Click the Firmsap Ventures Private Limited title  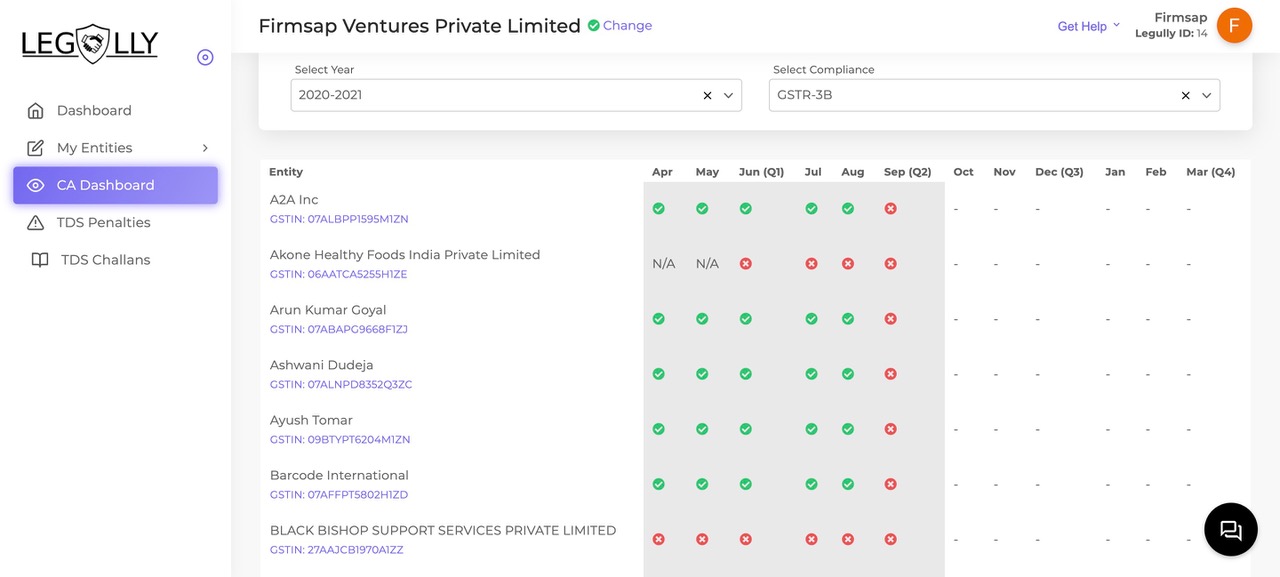point(419,26)
